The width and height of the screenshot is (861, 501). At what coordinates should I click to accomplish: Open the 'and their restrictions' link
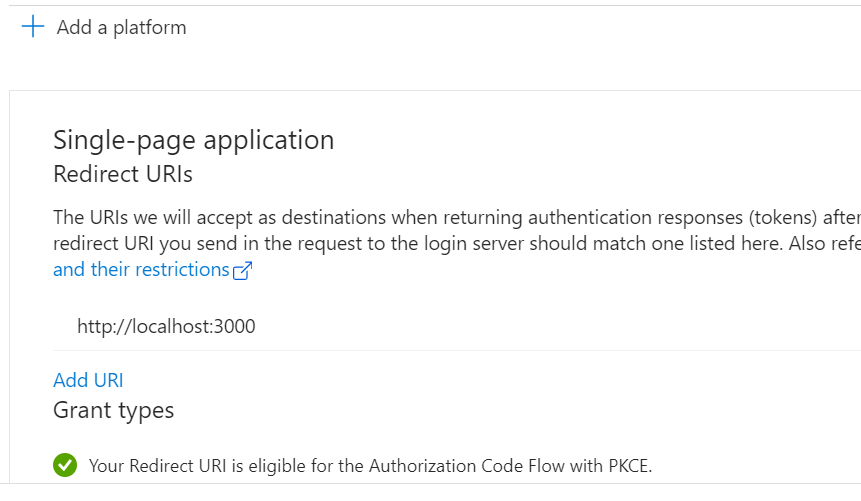point(141,269)
